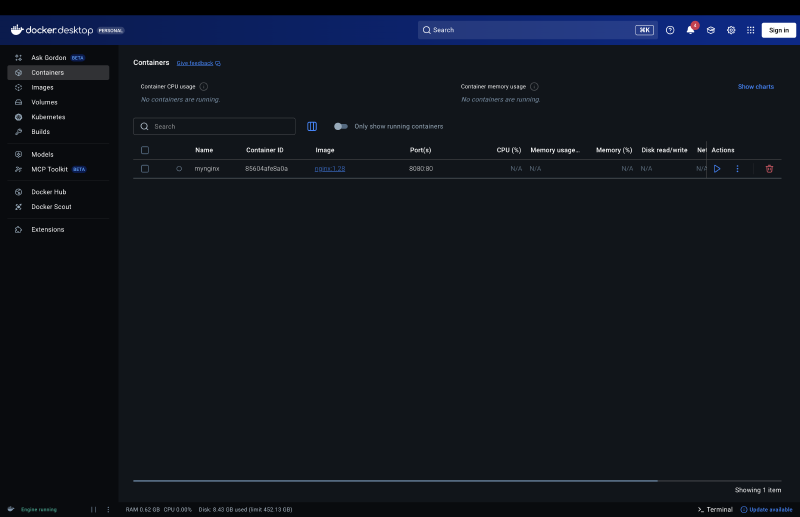The height and width of the screenshot is (517, 800).
Task: Click the horizontal table scrollbar
Action: pyautogui.click(x=395, y=481)
